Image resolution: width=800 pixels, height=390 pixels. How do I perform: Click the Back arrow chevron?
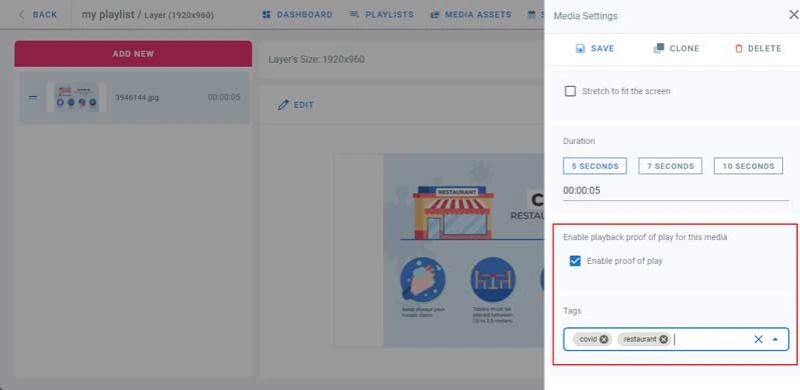coord(21,15)
